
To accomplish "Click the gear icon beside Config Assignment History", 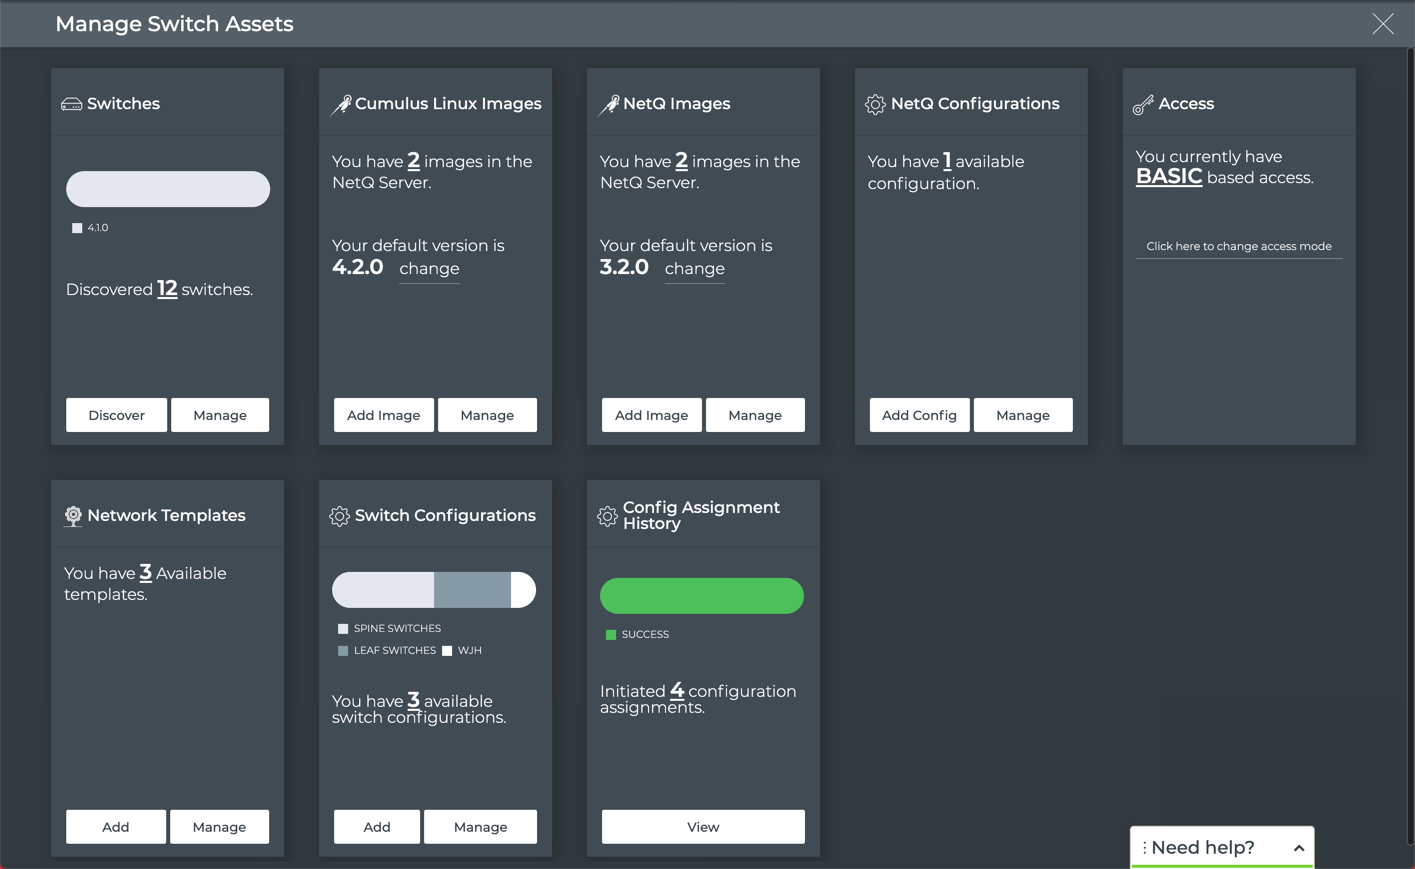I will (607, 515).
